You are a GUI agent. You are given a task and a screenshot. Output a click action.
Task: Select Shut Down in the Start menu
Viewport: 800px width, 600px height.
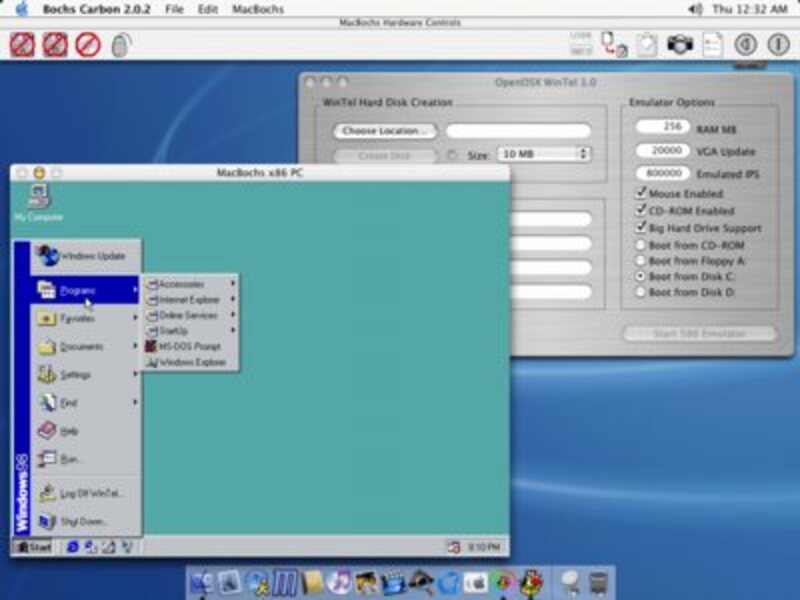(x=85, y=521)
